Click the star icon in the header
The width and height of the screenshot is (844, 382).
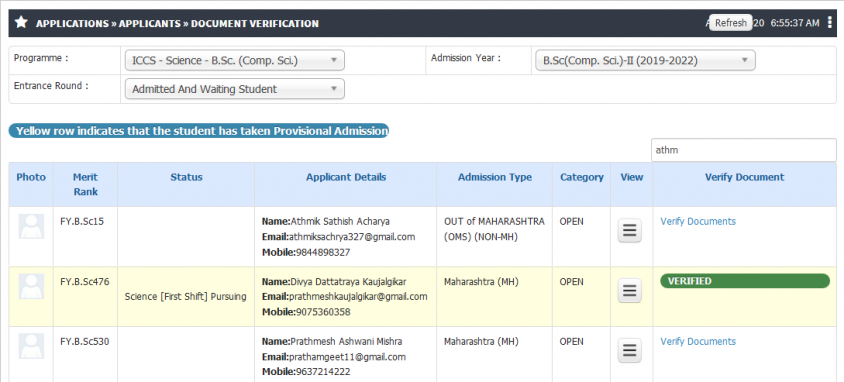click(21, 23)
